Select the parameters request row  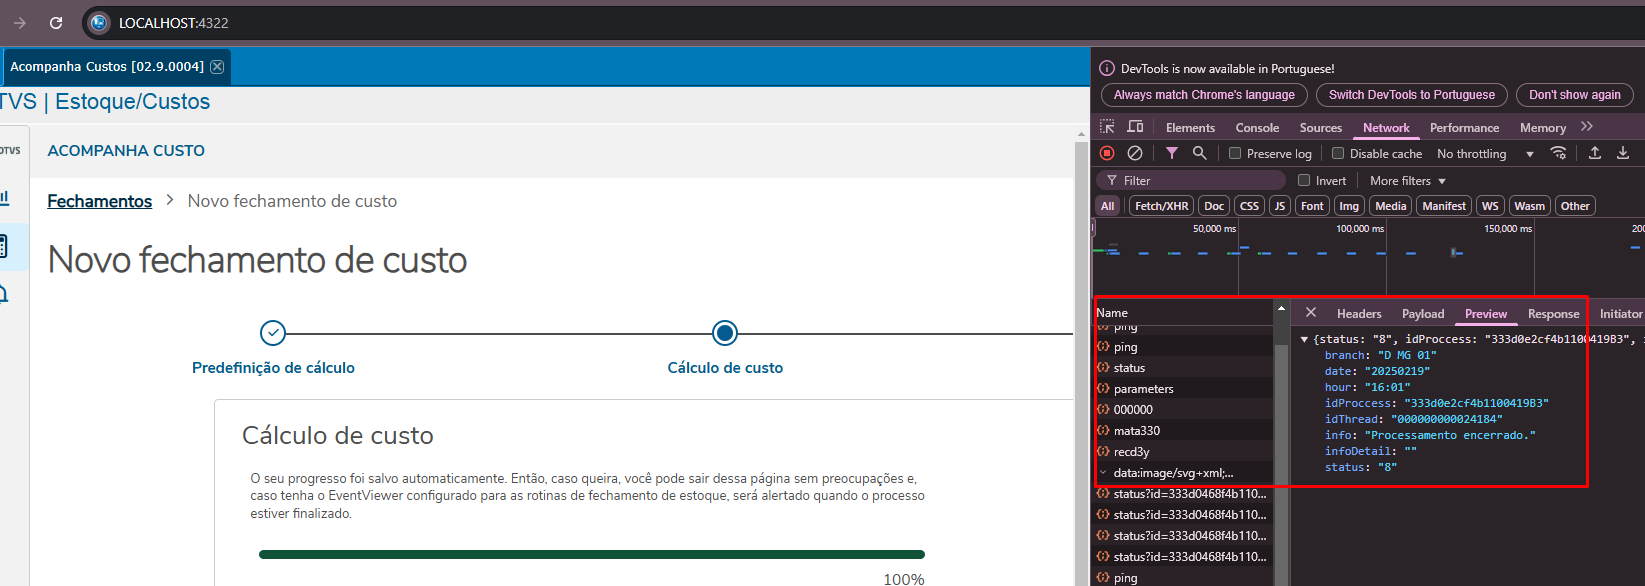1184,389
